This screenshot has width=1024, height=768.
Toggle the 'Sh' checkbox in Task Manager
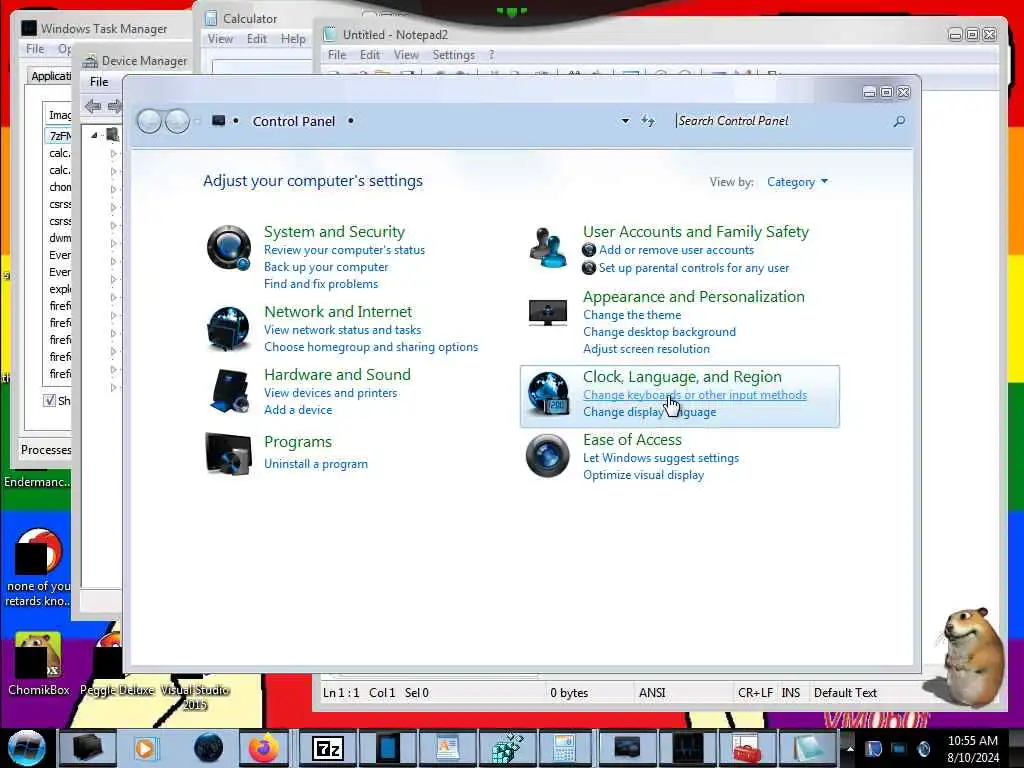(50, 400)
